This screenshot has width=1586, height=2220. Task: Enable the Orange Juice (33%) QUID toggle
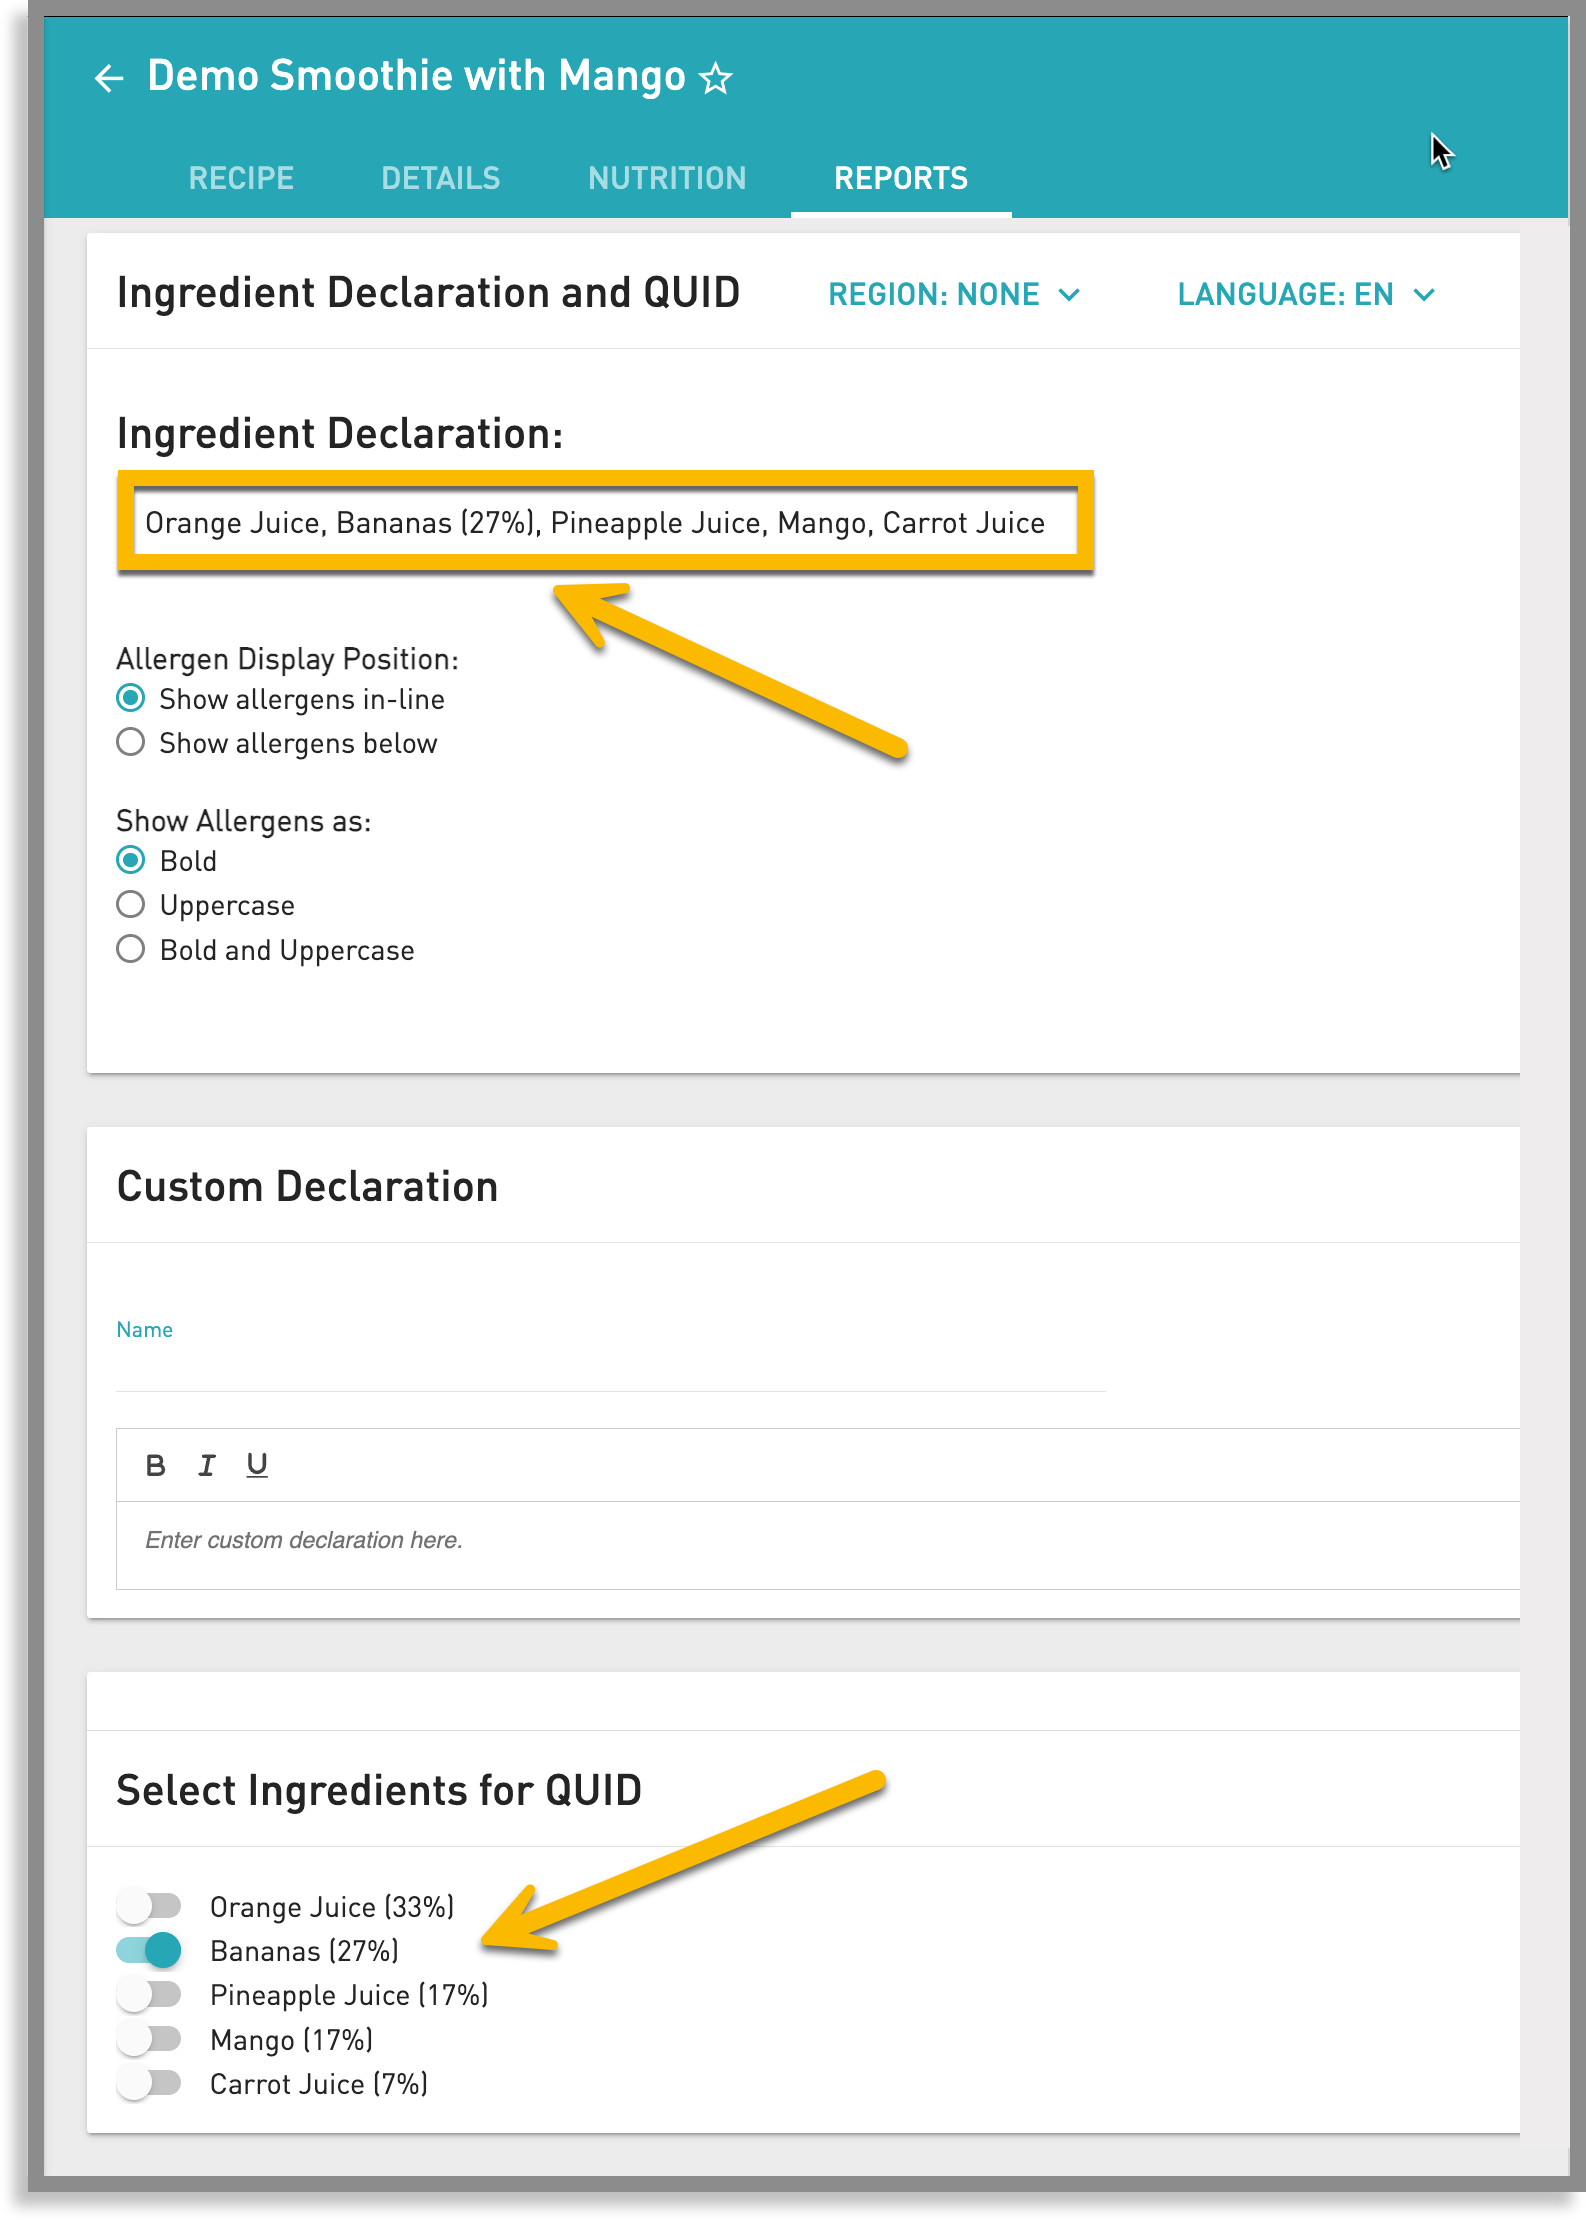[148, 1906]
